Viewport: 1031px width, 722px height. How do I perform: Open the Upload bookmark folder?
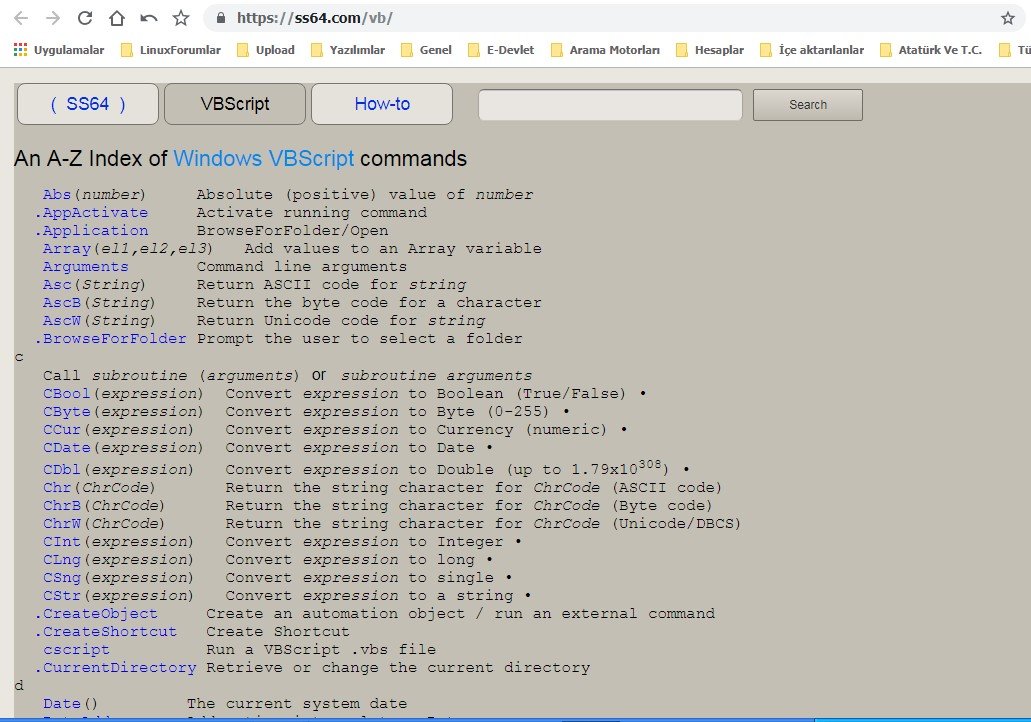click(266, 50)
